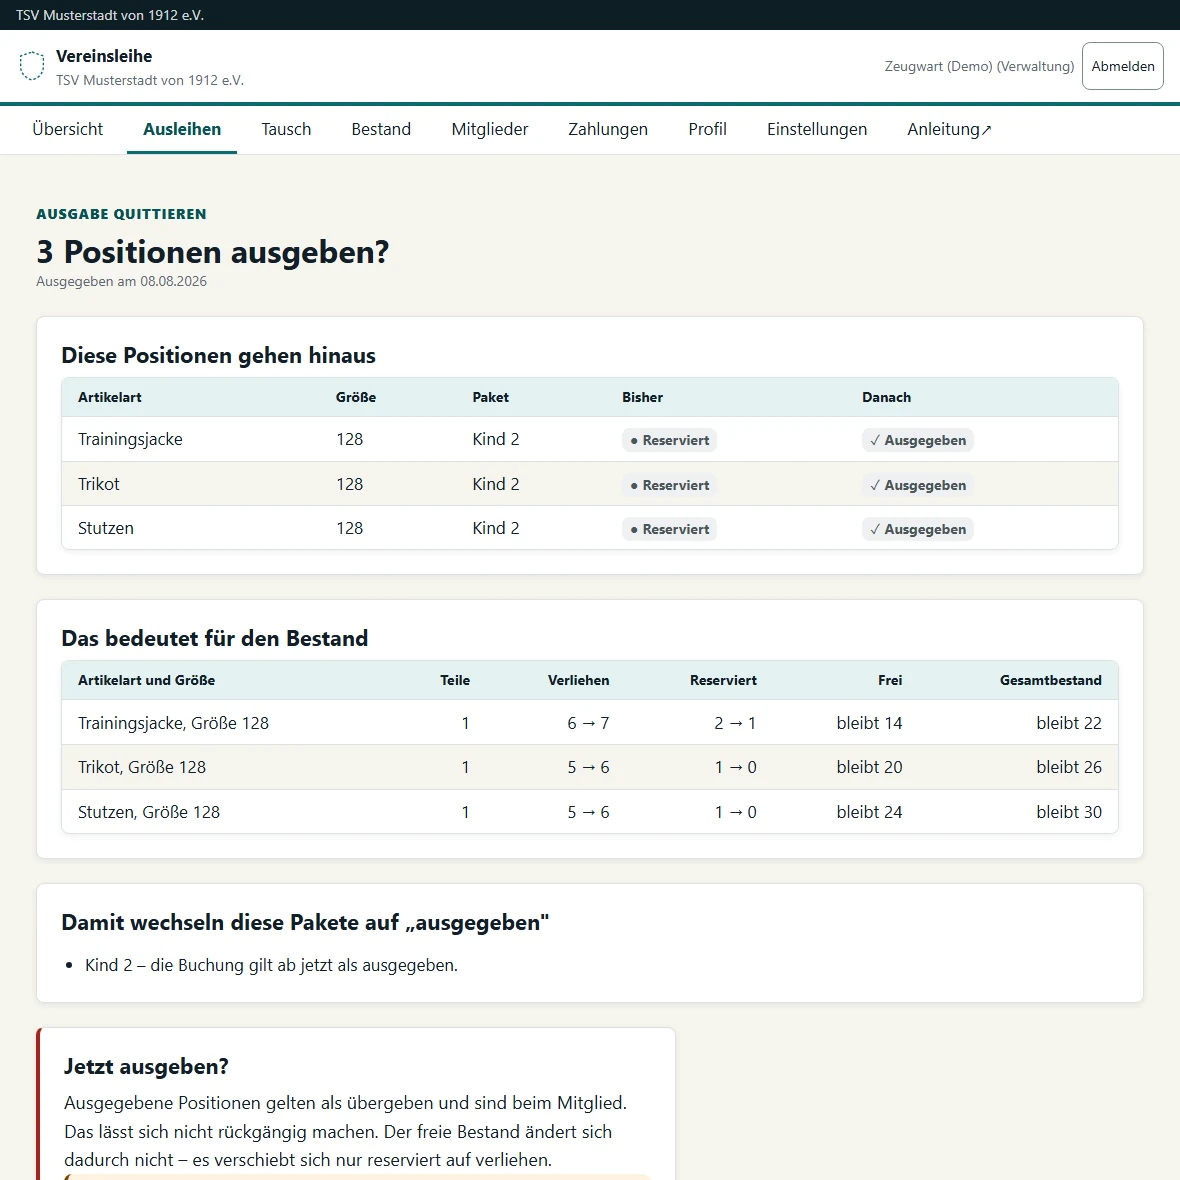Click the 'bleibt 26' Gesamtbestand value
This screenshot has height=1180, width=1180.
click(1069, 767)
